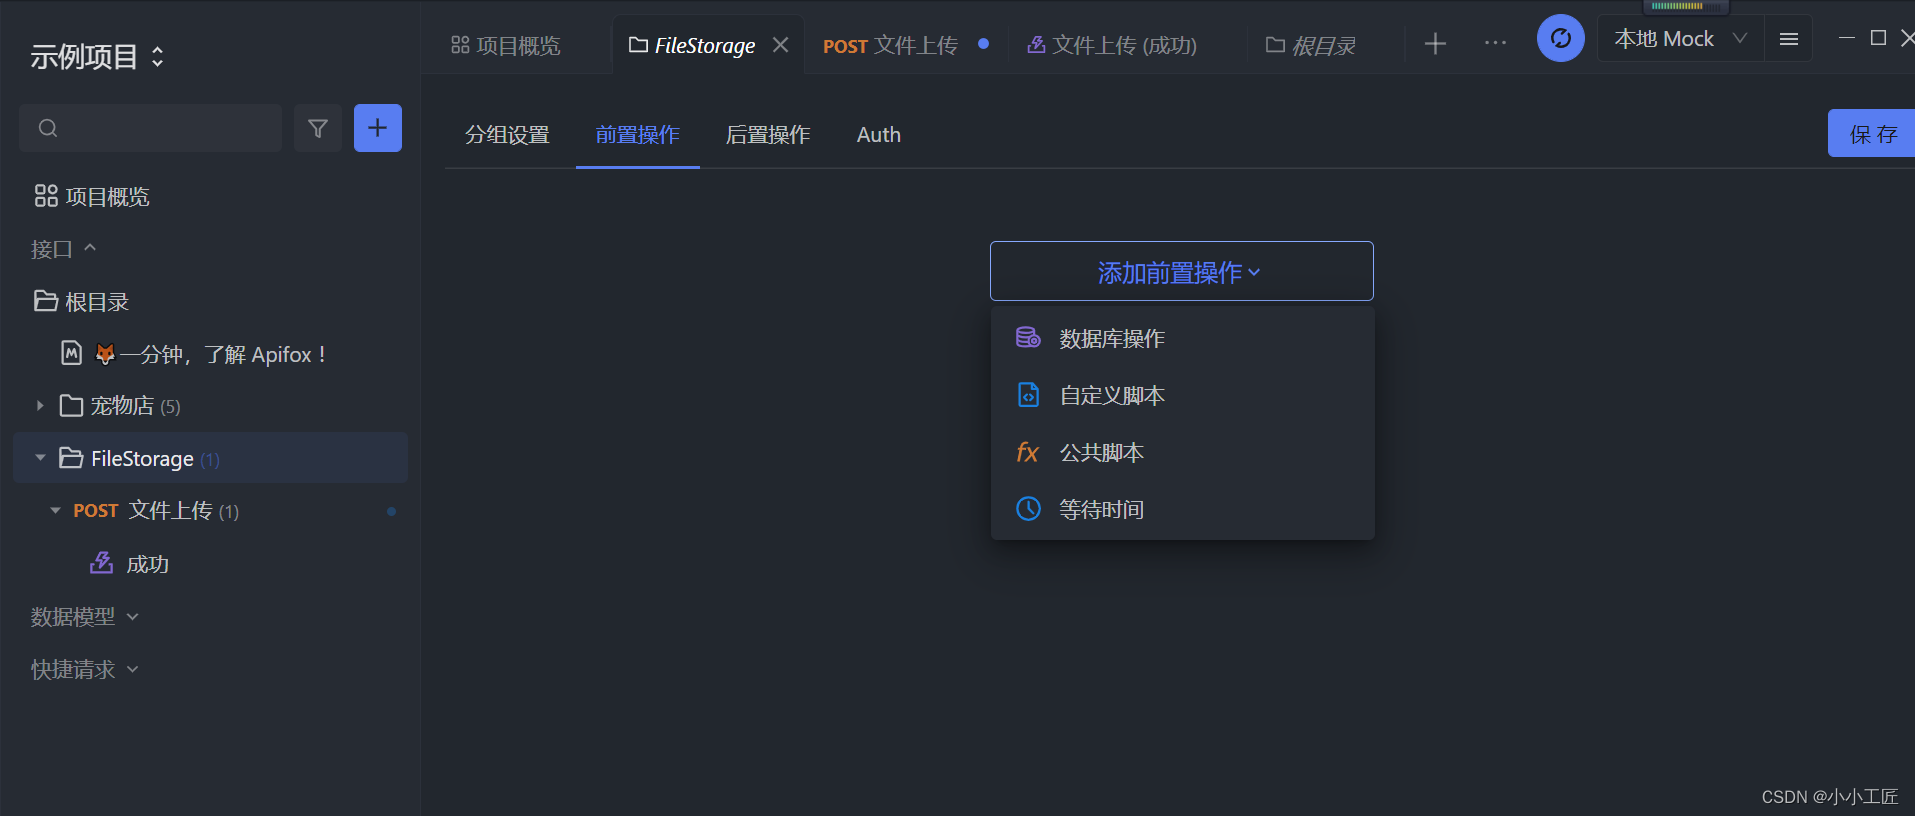The image size is (1915, 816).
Task: Expand the 快捷请求 section
Action: point(84,669)
